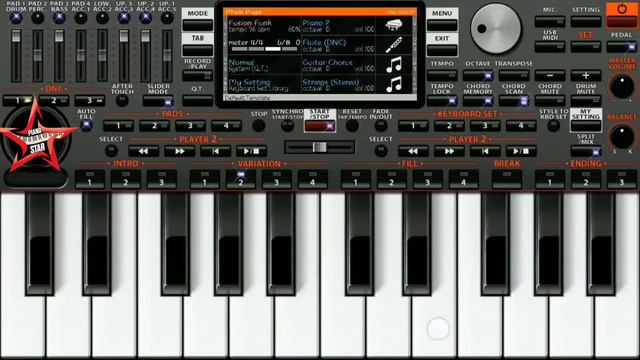Viewport: 640px width, 360px height.
Task: Click the Start/Stop button
Action: pos(320,127)
